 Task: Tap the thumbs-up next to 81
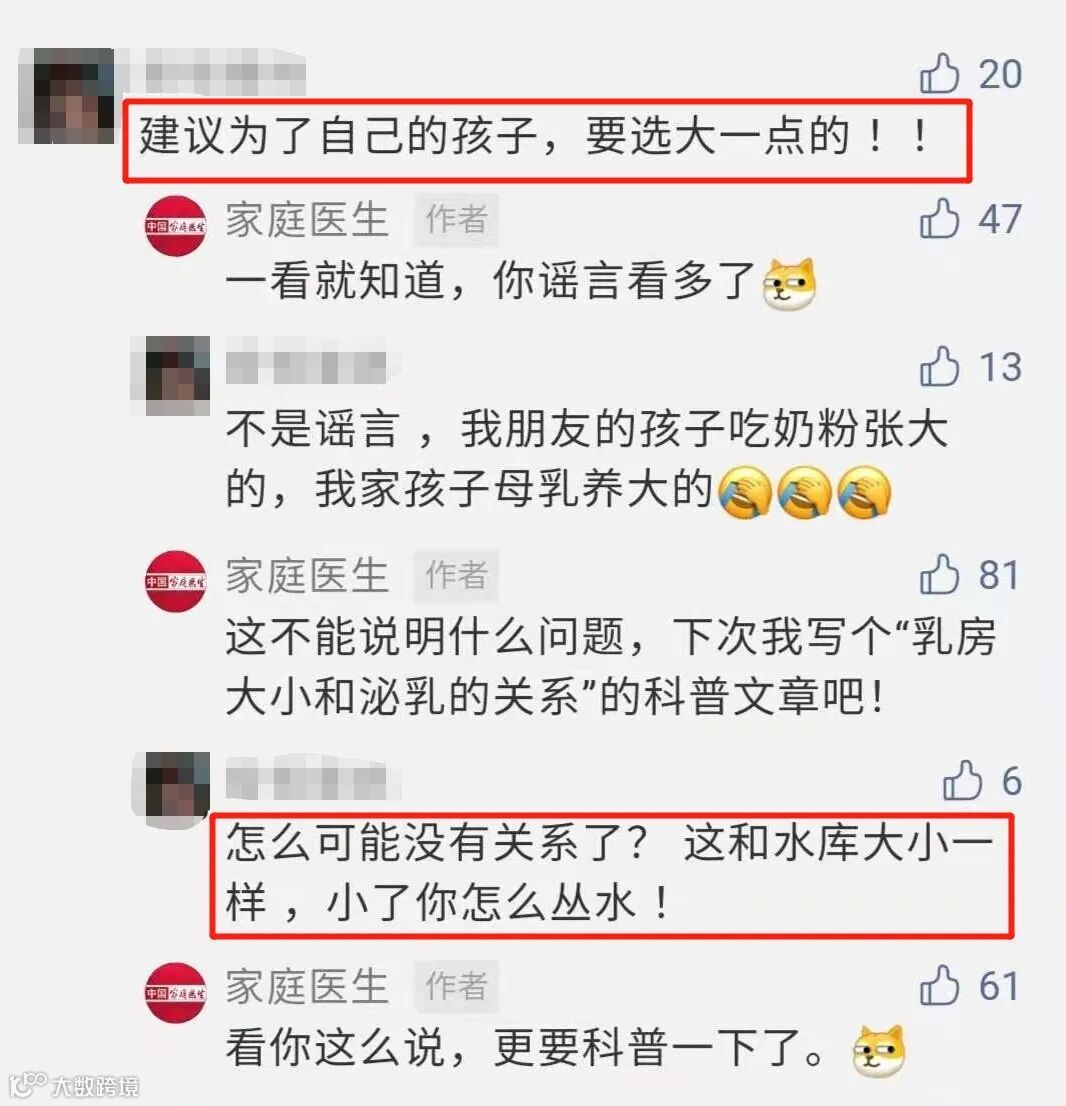point(940,573)
